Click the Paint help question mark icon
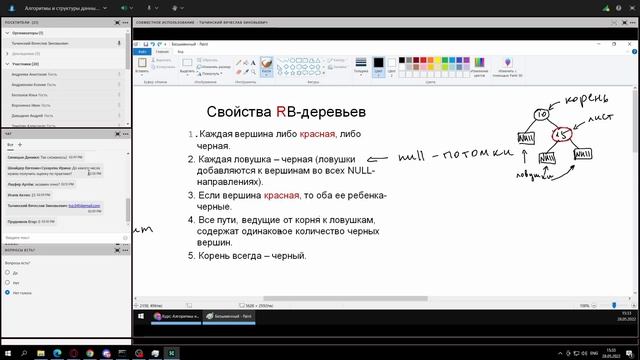Image resolution: width=640 pixels, height=360 pixels. tap(634, 52)
